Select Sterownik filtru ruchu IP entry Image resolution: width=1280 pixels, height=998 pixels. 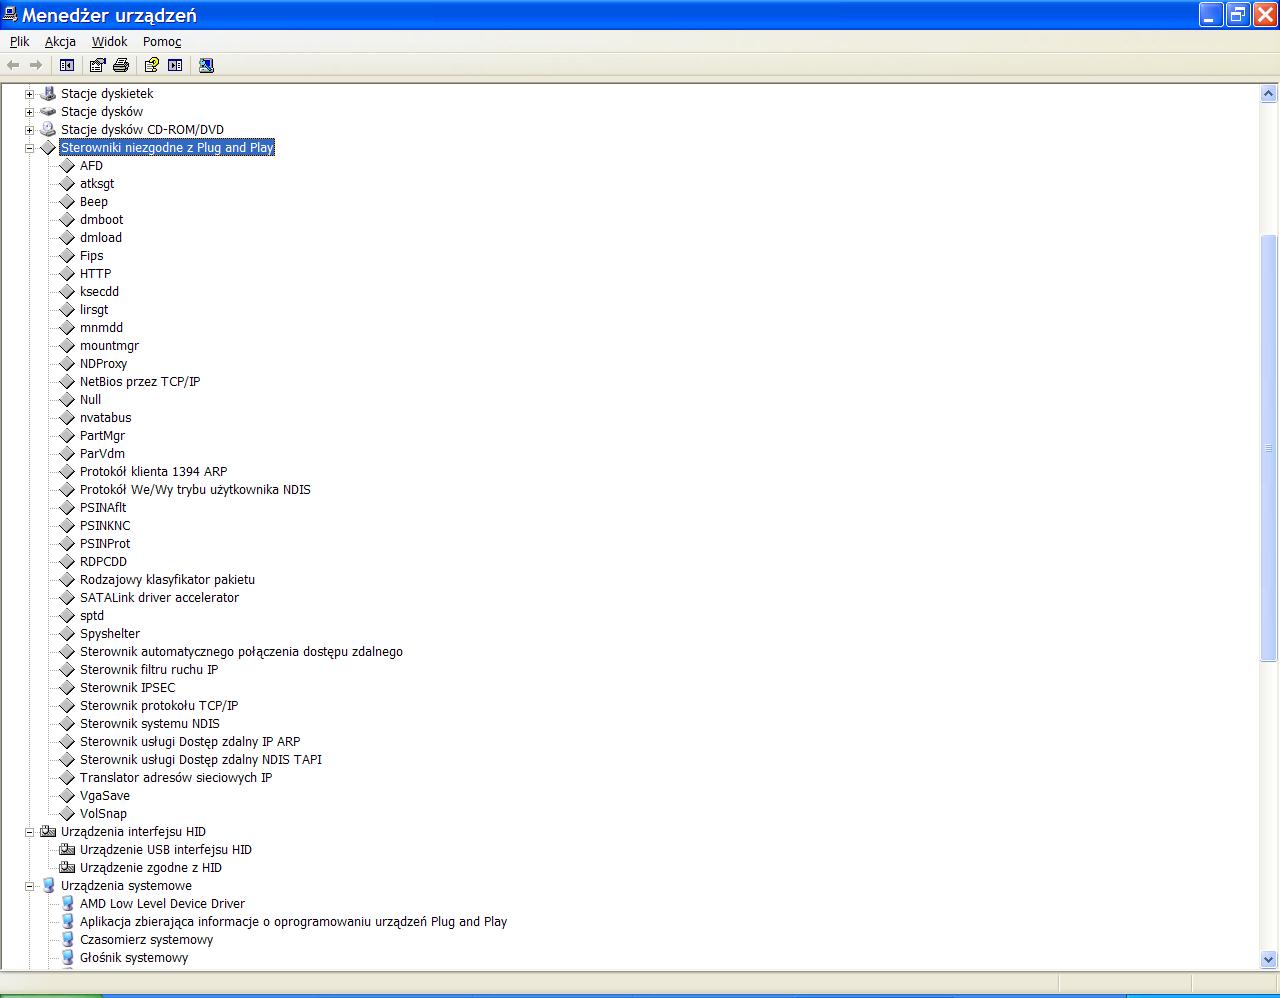coord(149,670)
